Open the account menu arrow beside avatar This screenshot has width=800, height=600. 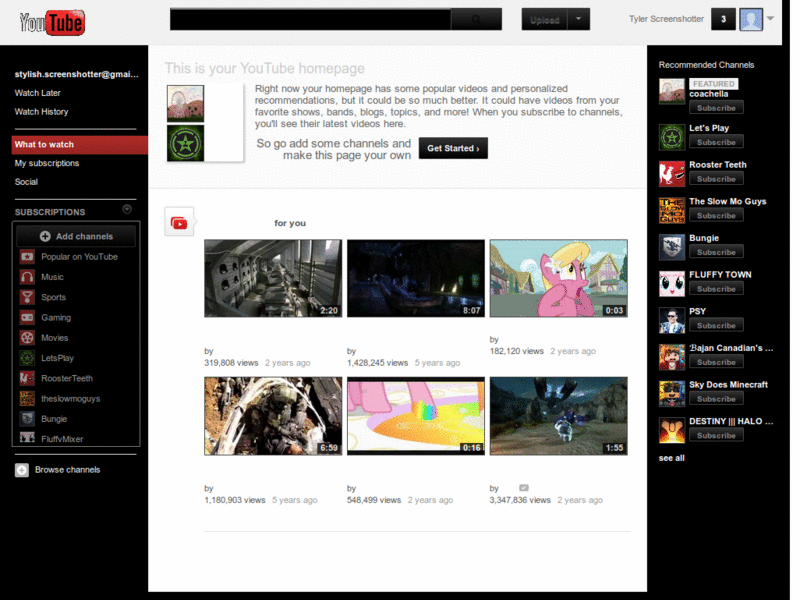click(770, 19)
